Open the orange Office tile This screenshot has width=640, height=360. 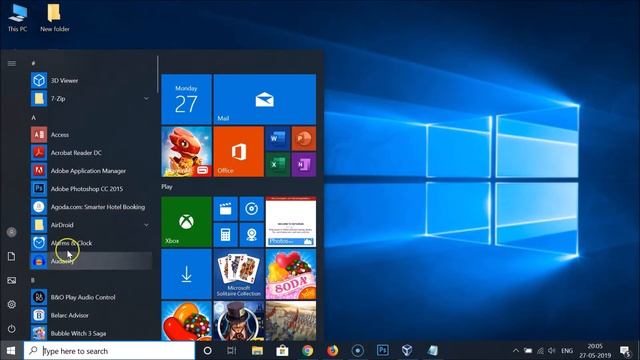pyautogui.click(x=239, y=151)
